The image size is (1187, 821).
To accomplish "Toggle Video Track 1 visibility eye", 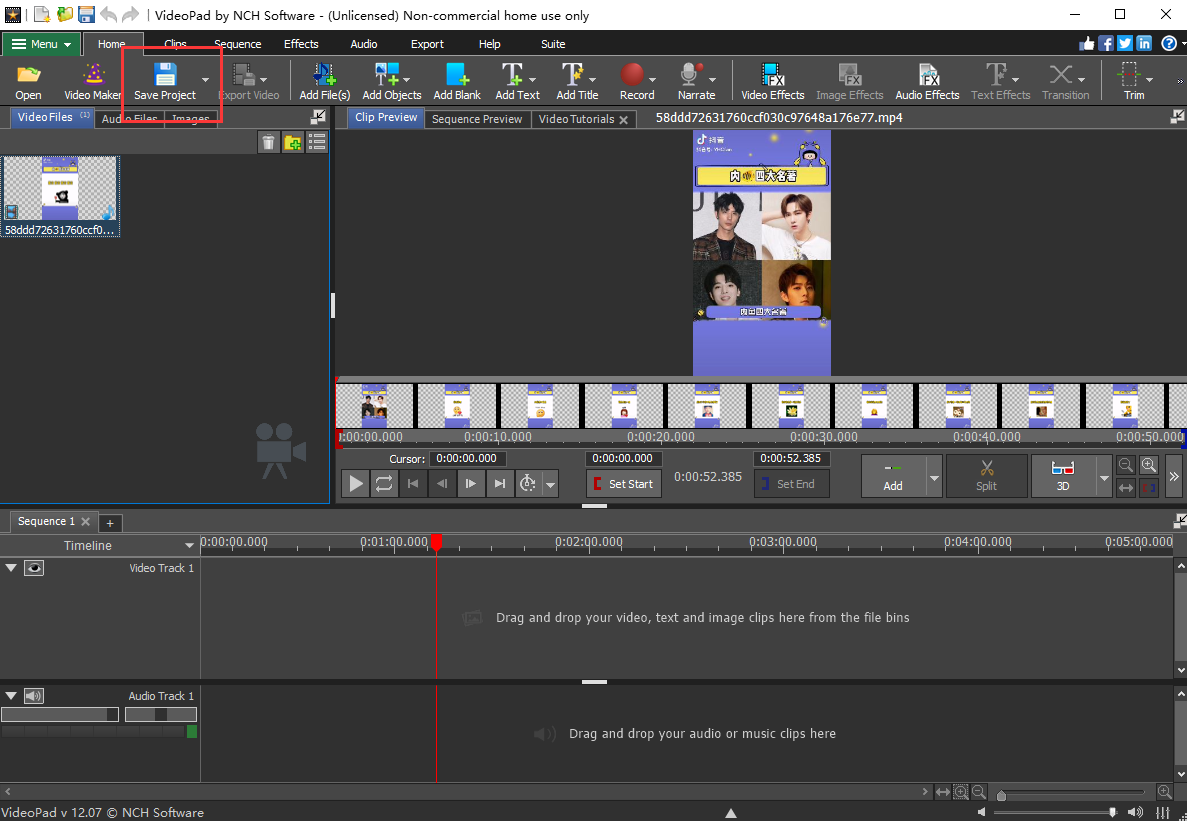I will [35, 568].
